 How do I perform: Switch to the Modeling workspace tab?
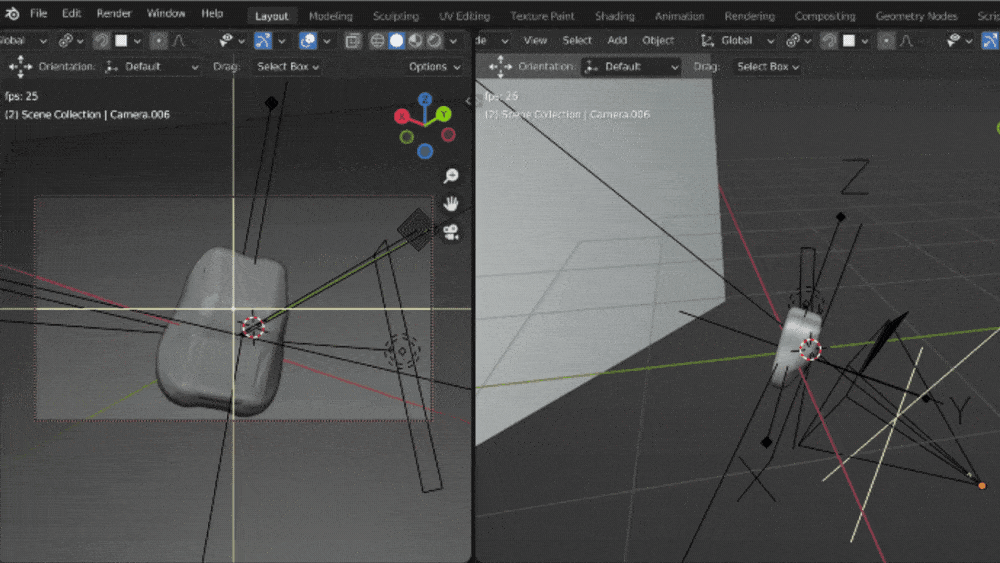(330, 16)
